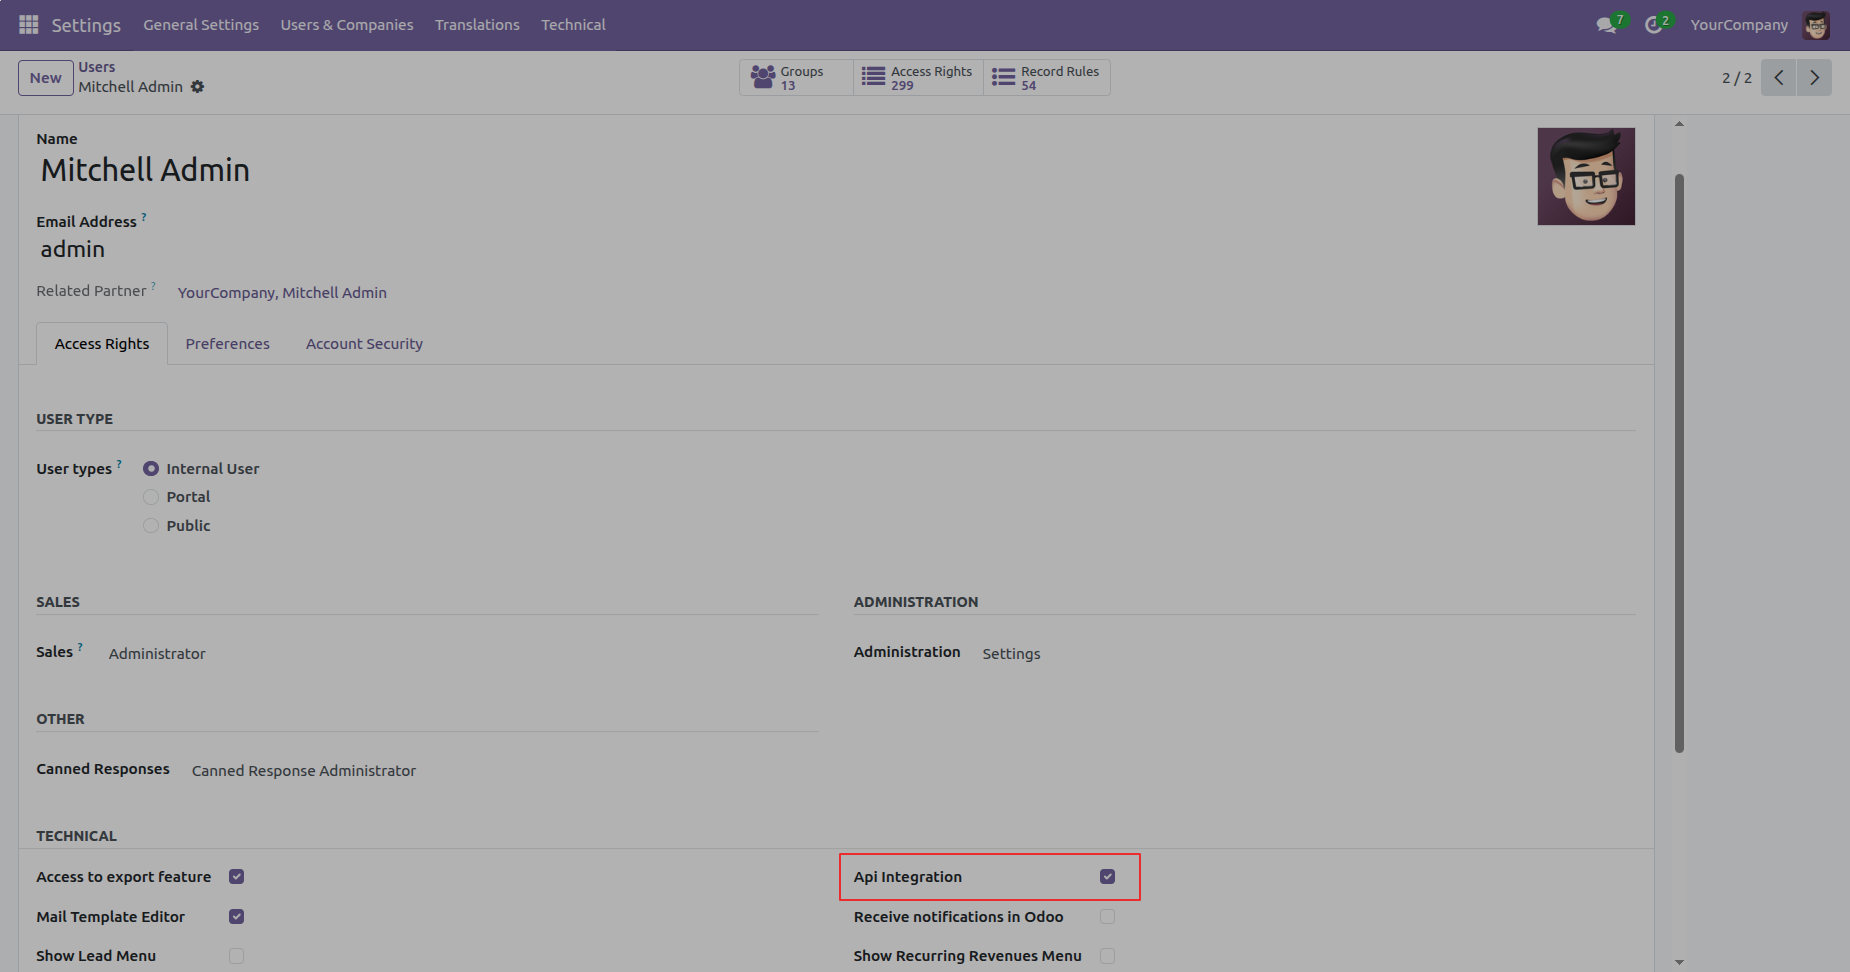The image size is (1850, 972).
Task: Open the Record Rules stat button
Action: click(1047, 78)
